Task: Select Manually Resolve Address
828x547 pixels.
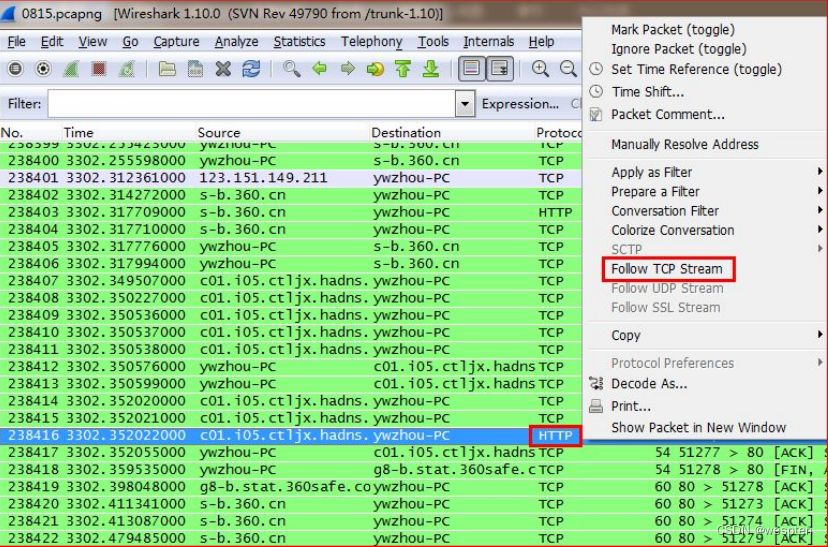Action: 685,144
